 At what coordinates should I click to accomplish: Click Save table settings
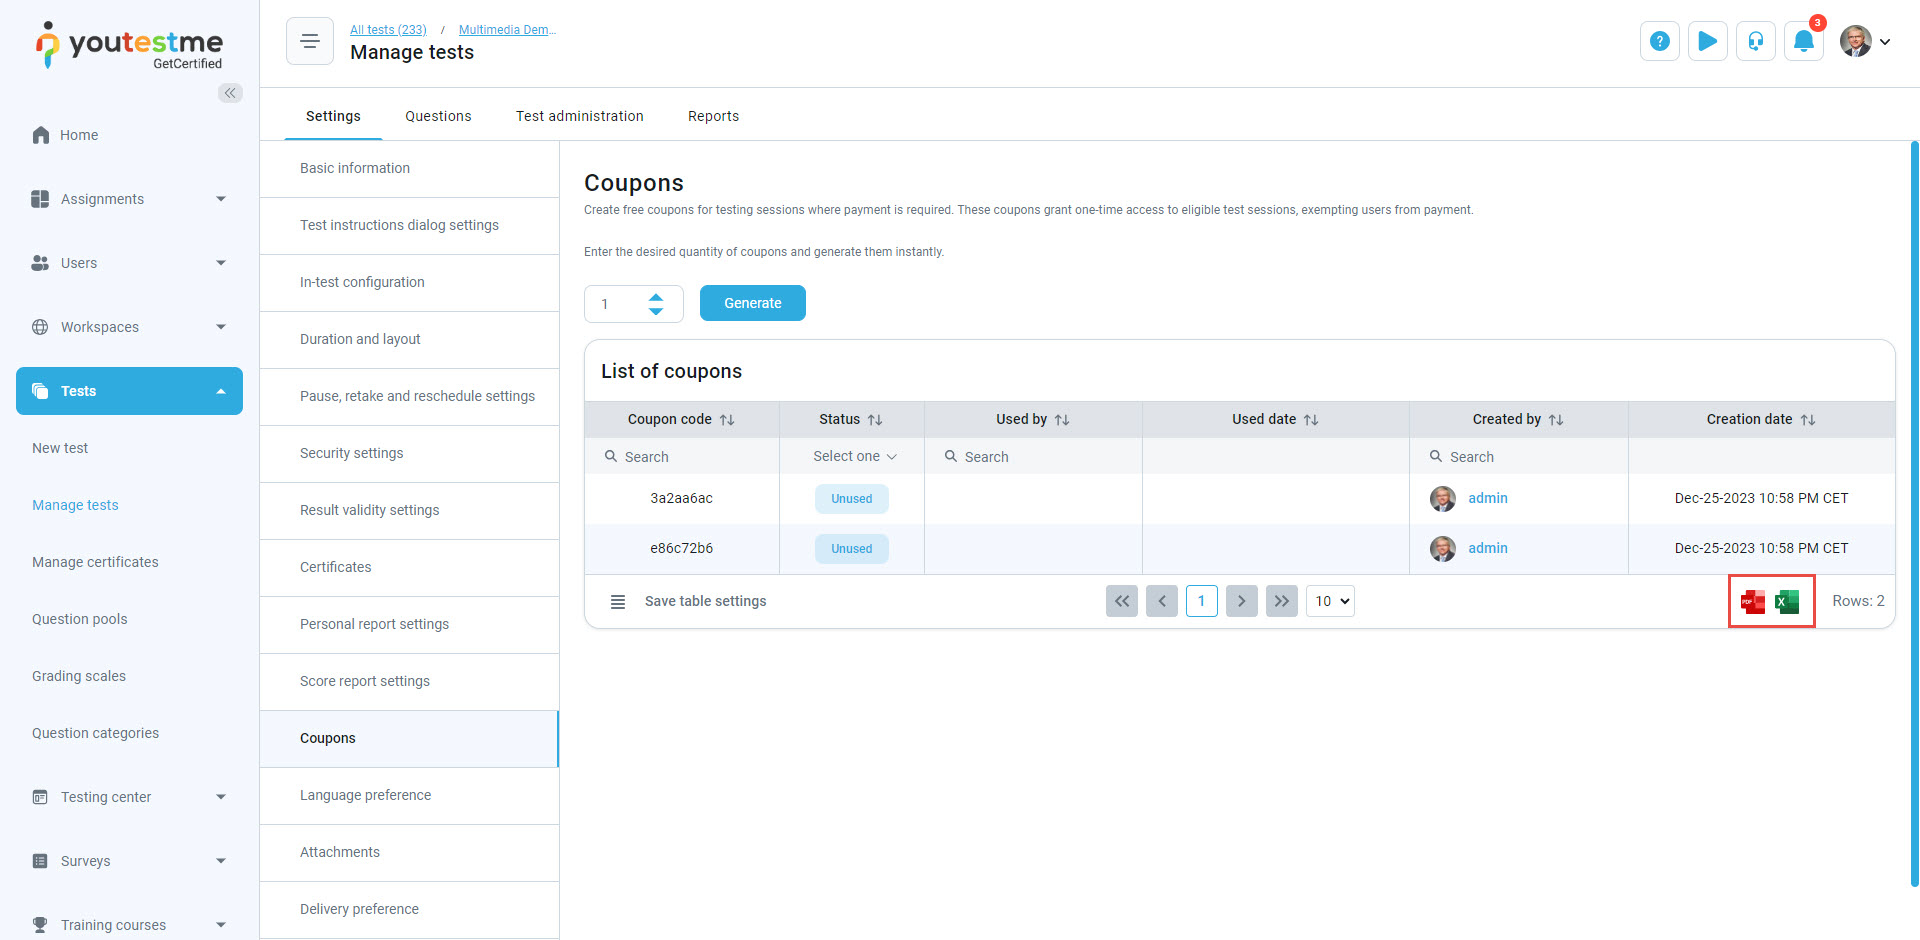[x=705, y=601]
